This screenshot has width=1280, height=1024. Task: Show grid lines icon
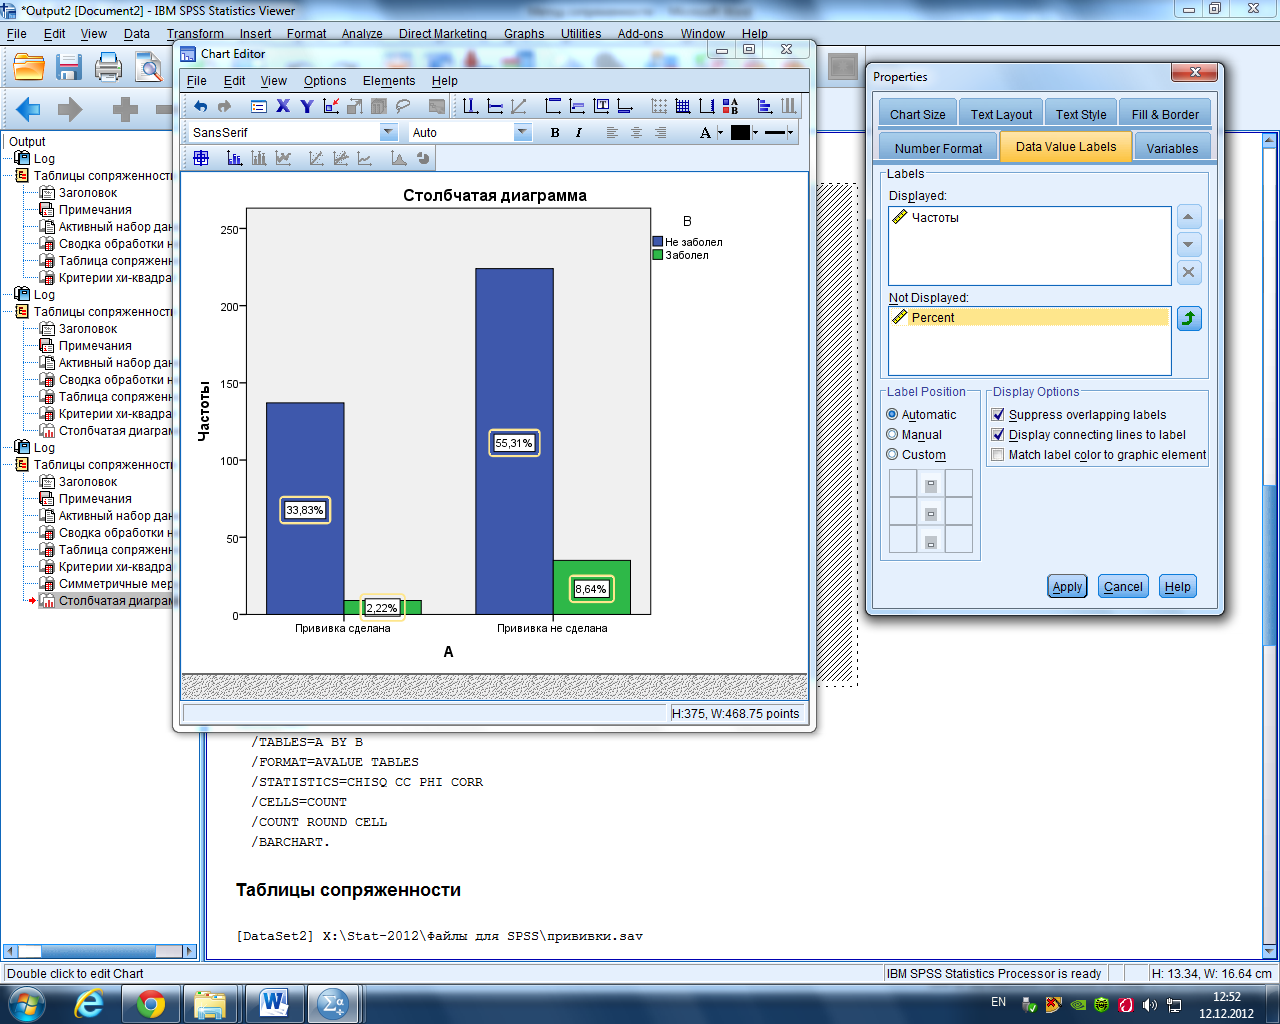[682, 106]
